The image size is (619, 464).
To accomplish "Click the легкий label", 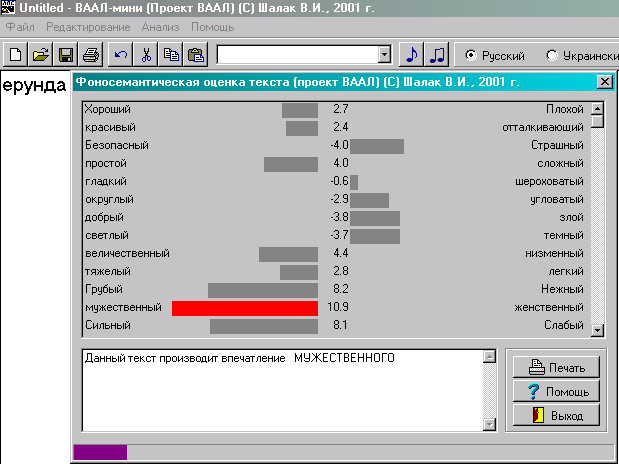I will point(566,272).
